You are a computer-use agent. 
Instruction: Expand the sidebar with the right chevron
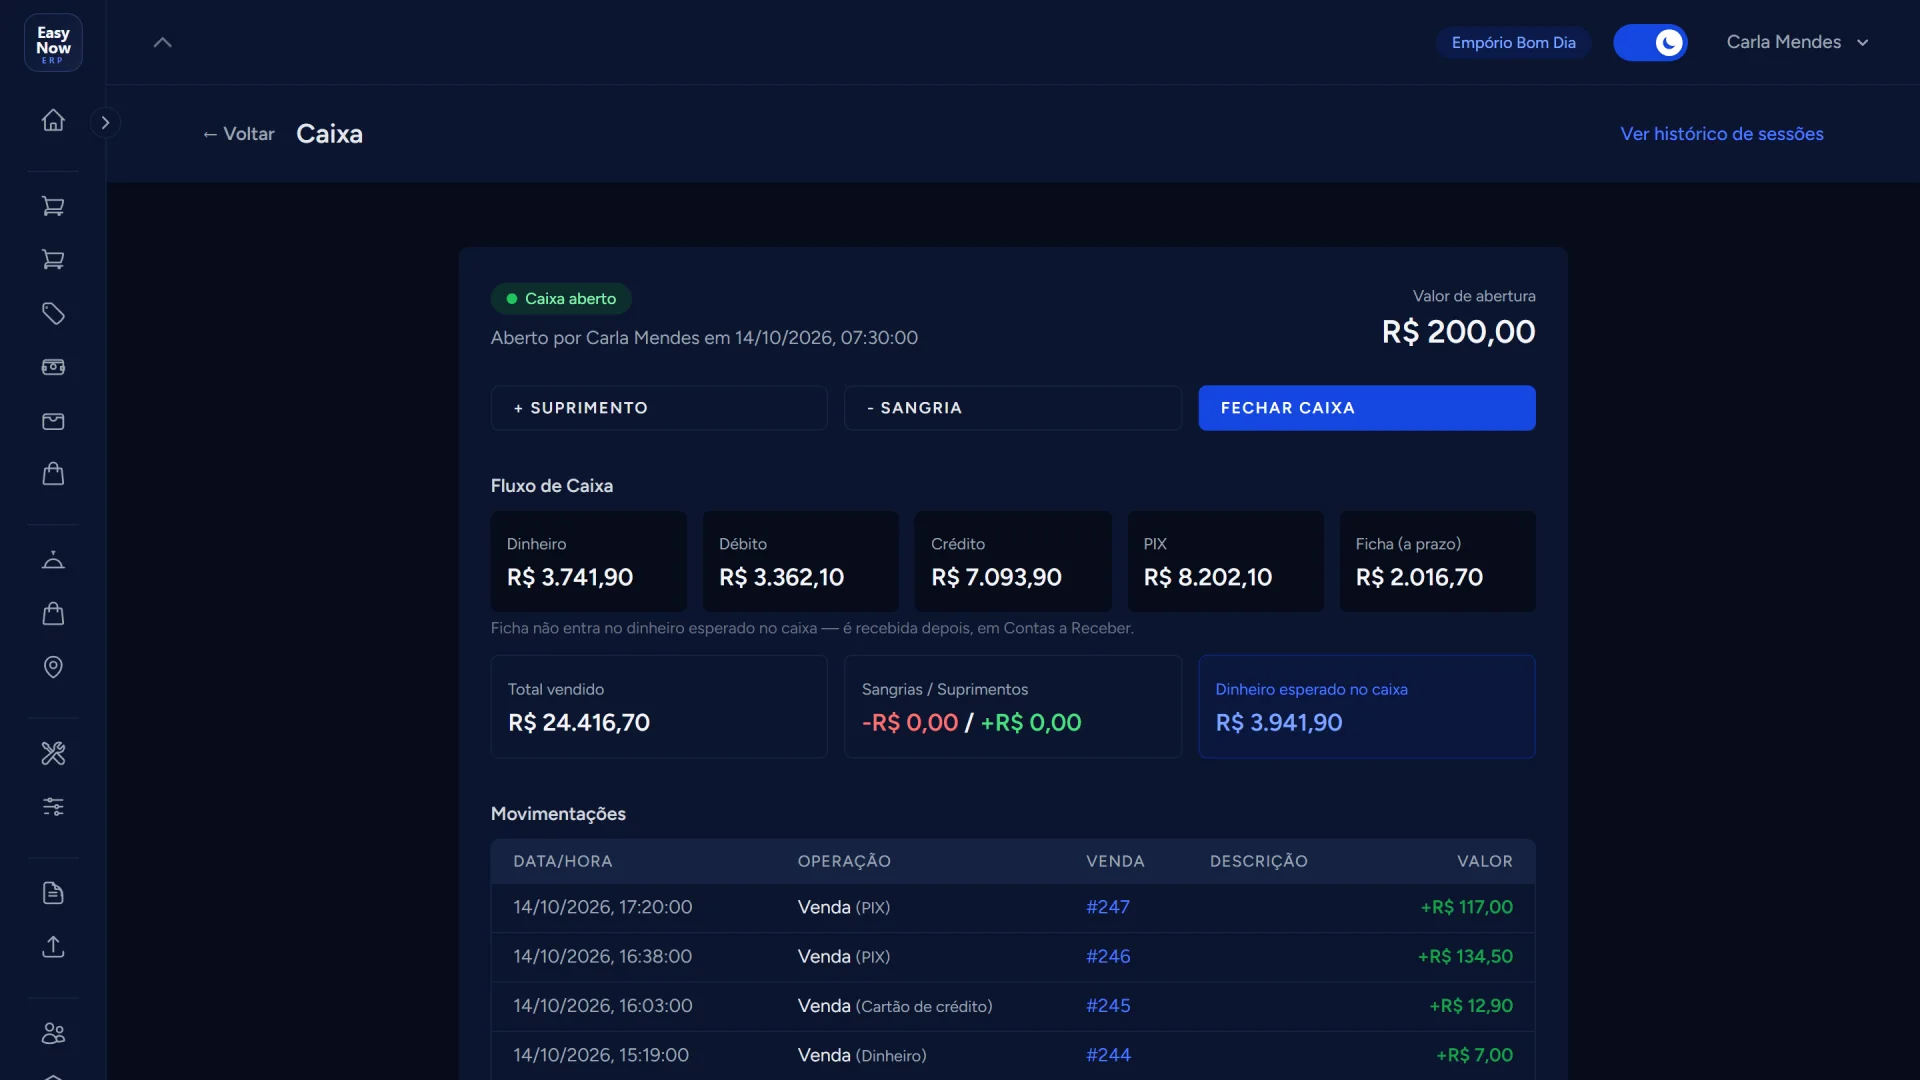105,122
